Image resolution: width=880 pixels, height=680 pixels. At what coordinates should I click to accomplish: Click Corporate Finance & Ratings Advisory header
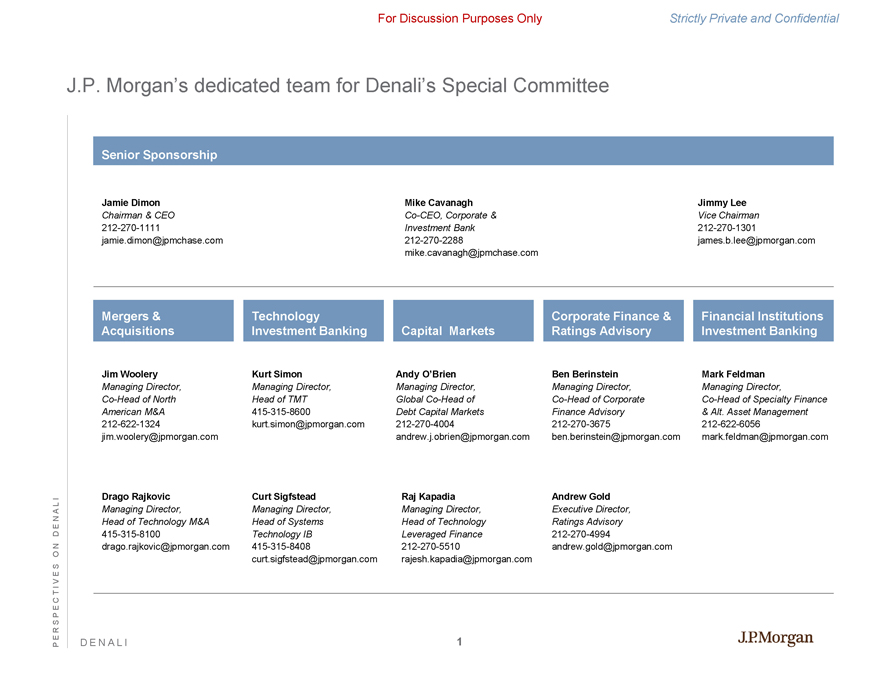click(x=613, y=322)
